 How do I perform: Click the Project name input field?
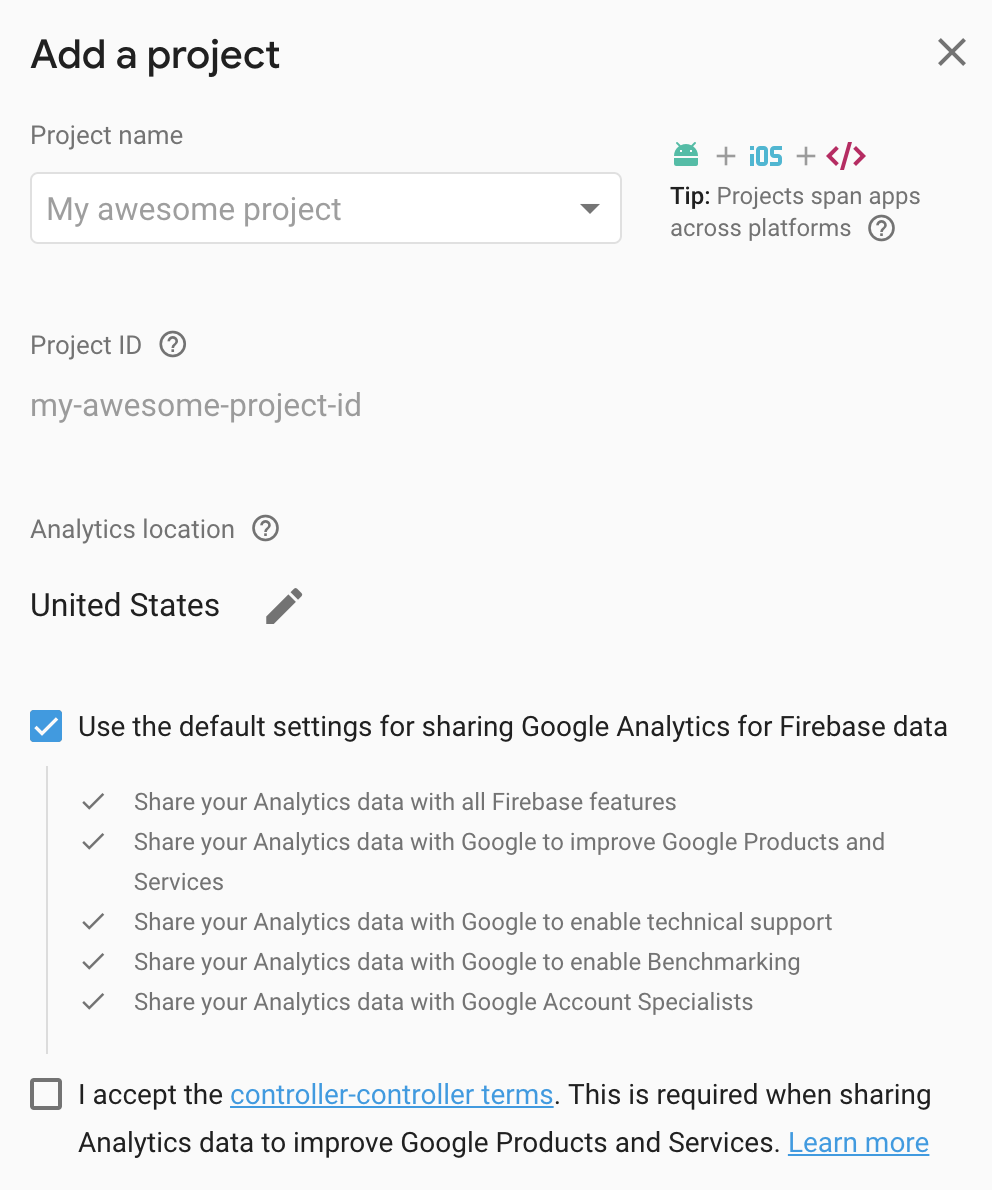pyautogui.click(x=300, y=209)
